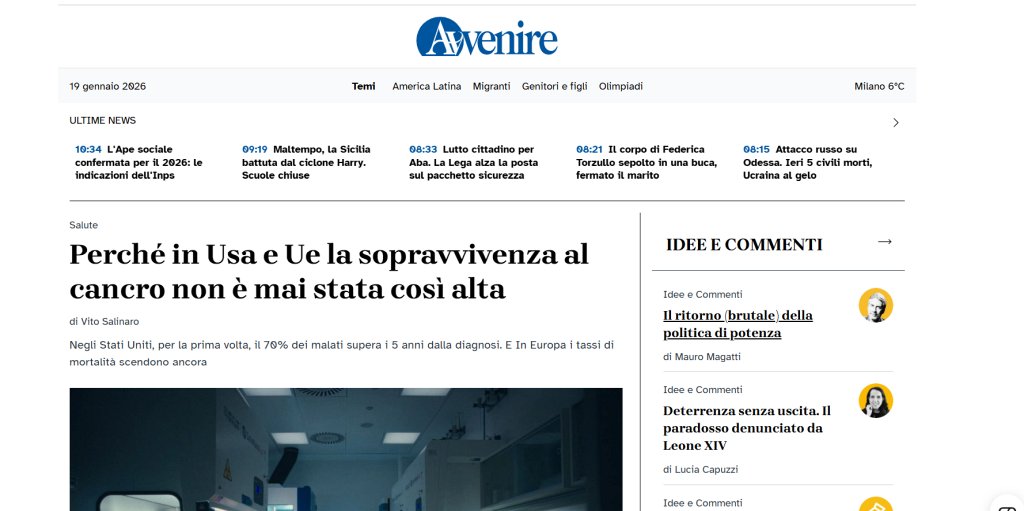Viewport: 1024px width, 511px height.
Task: Open the Migranti topic
Action: pos(491,86)
